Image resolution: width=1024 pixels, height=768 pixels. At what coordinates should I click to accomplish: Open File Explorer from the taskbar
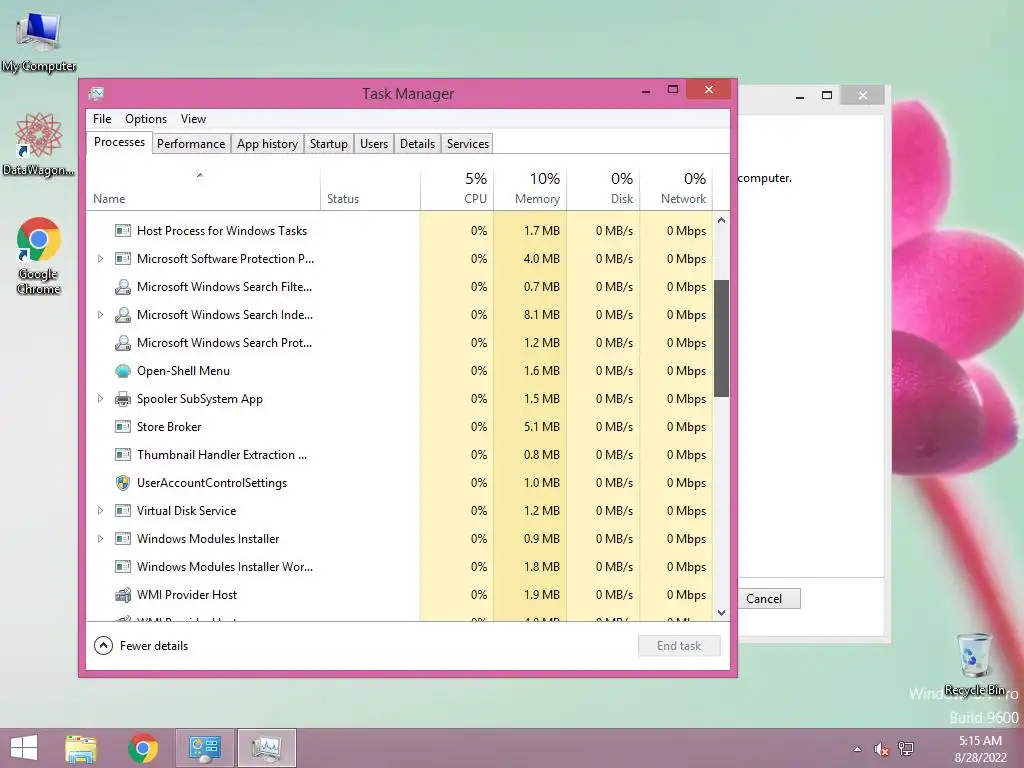[x=81, y=748]
